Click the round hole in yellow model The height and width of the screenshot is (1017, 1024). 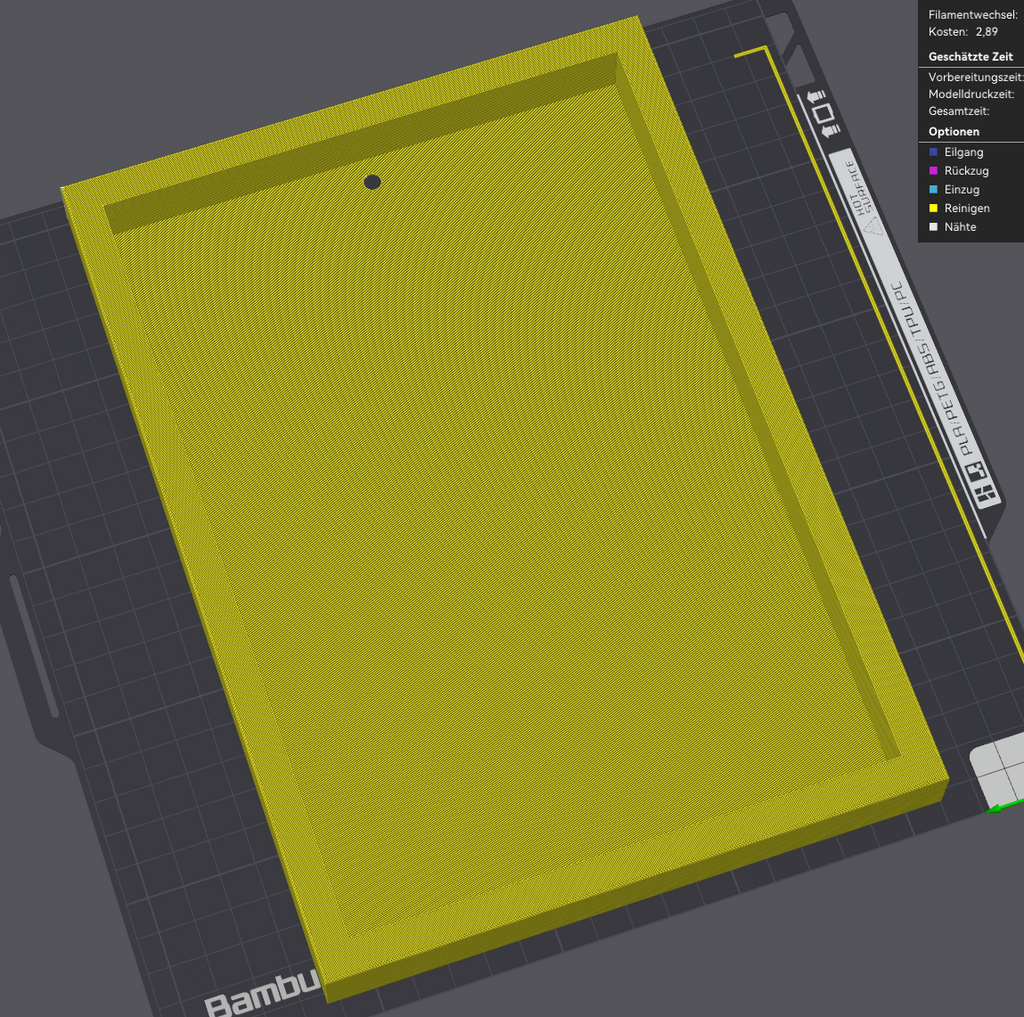372,182
